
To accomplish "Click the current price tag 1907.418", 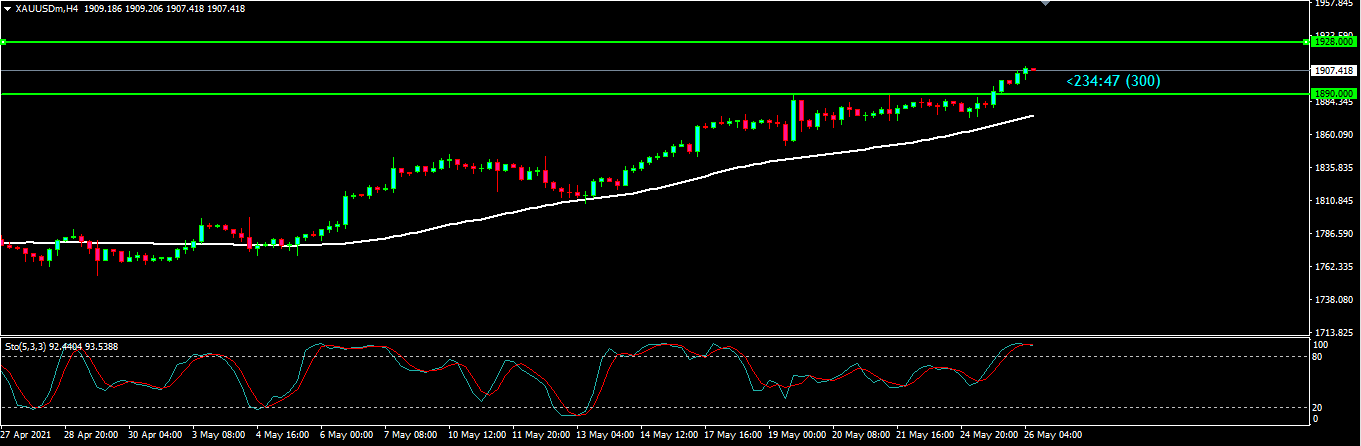I will 1334,71.
